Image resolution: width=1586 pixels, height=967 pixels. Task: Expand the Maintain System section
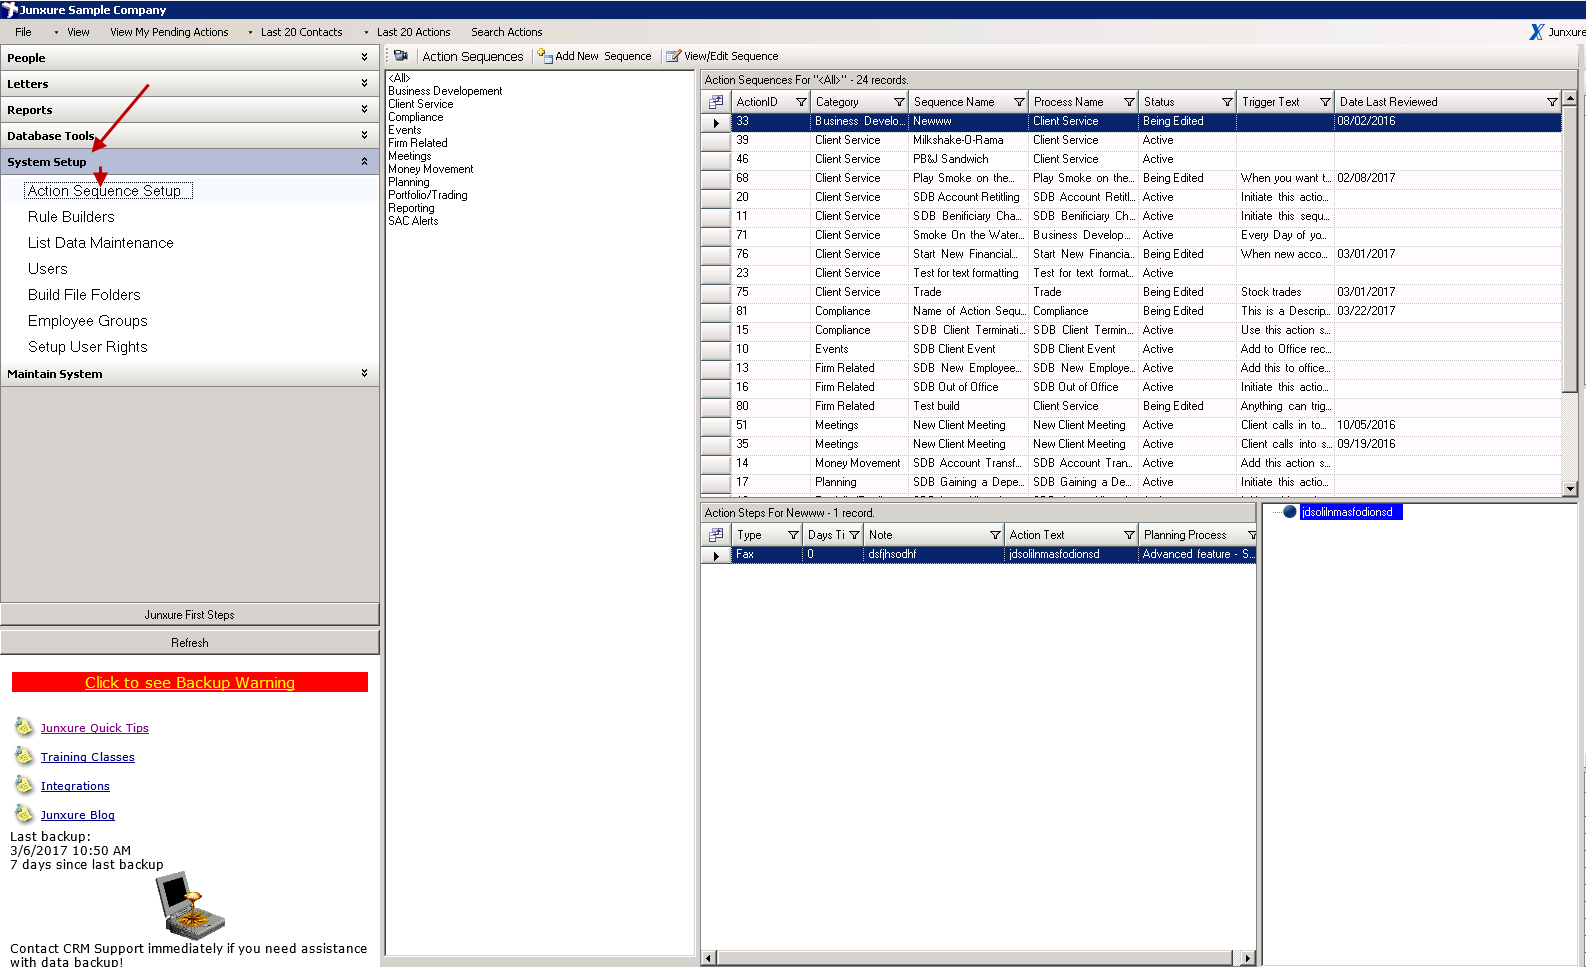(x=190, y=374)
